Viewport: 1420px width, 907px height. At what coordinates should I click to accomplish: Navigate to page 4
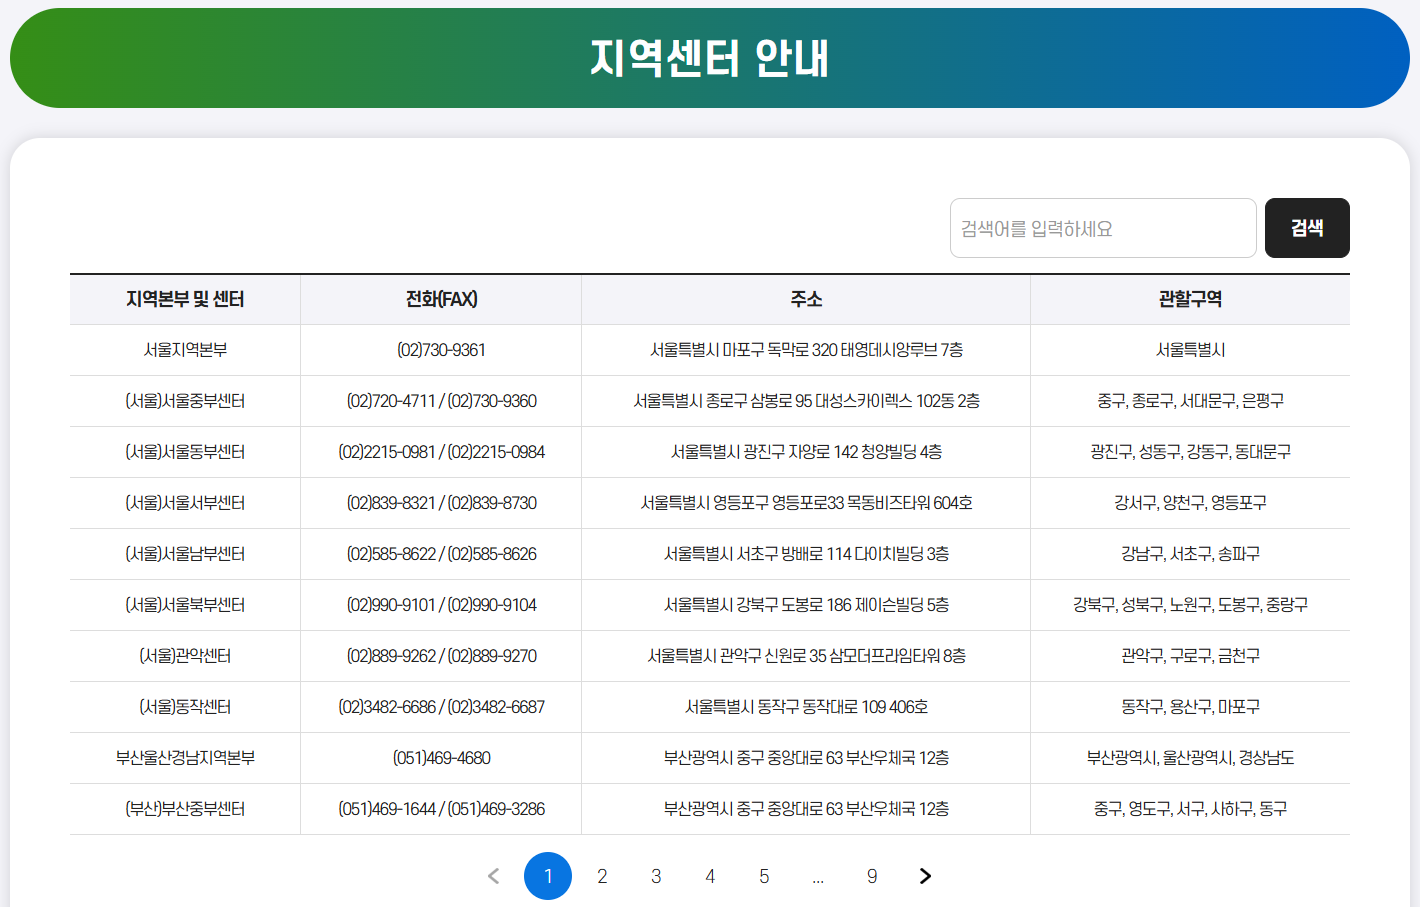tap(710, 876)
